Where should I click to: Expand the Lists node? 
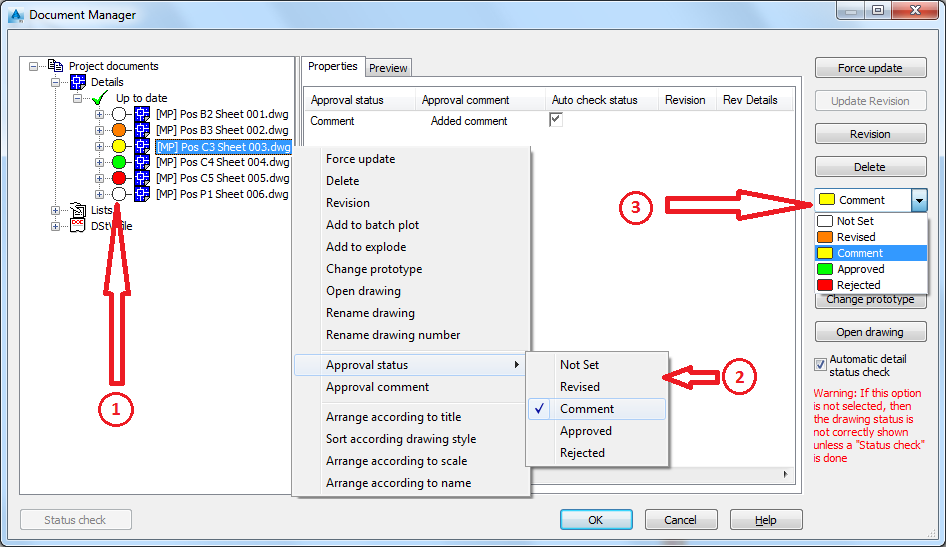56,210
